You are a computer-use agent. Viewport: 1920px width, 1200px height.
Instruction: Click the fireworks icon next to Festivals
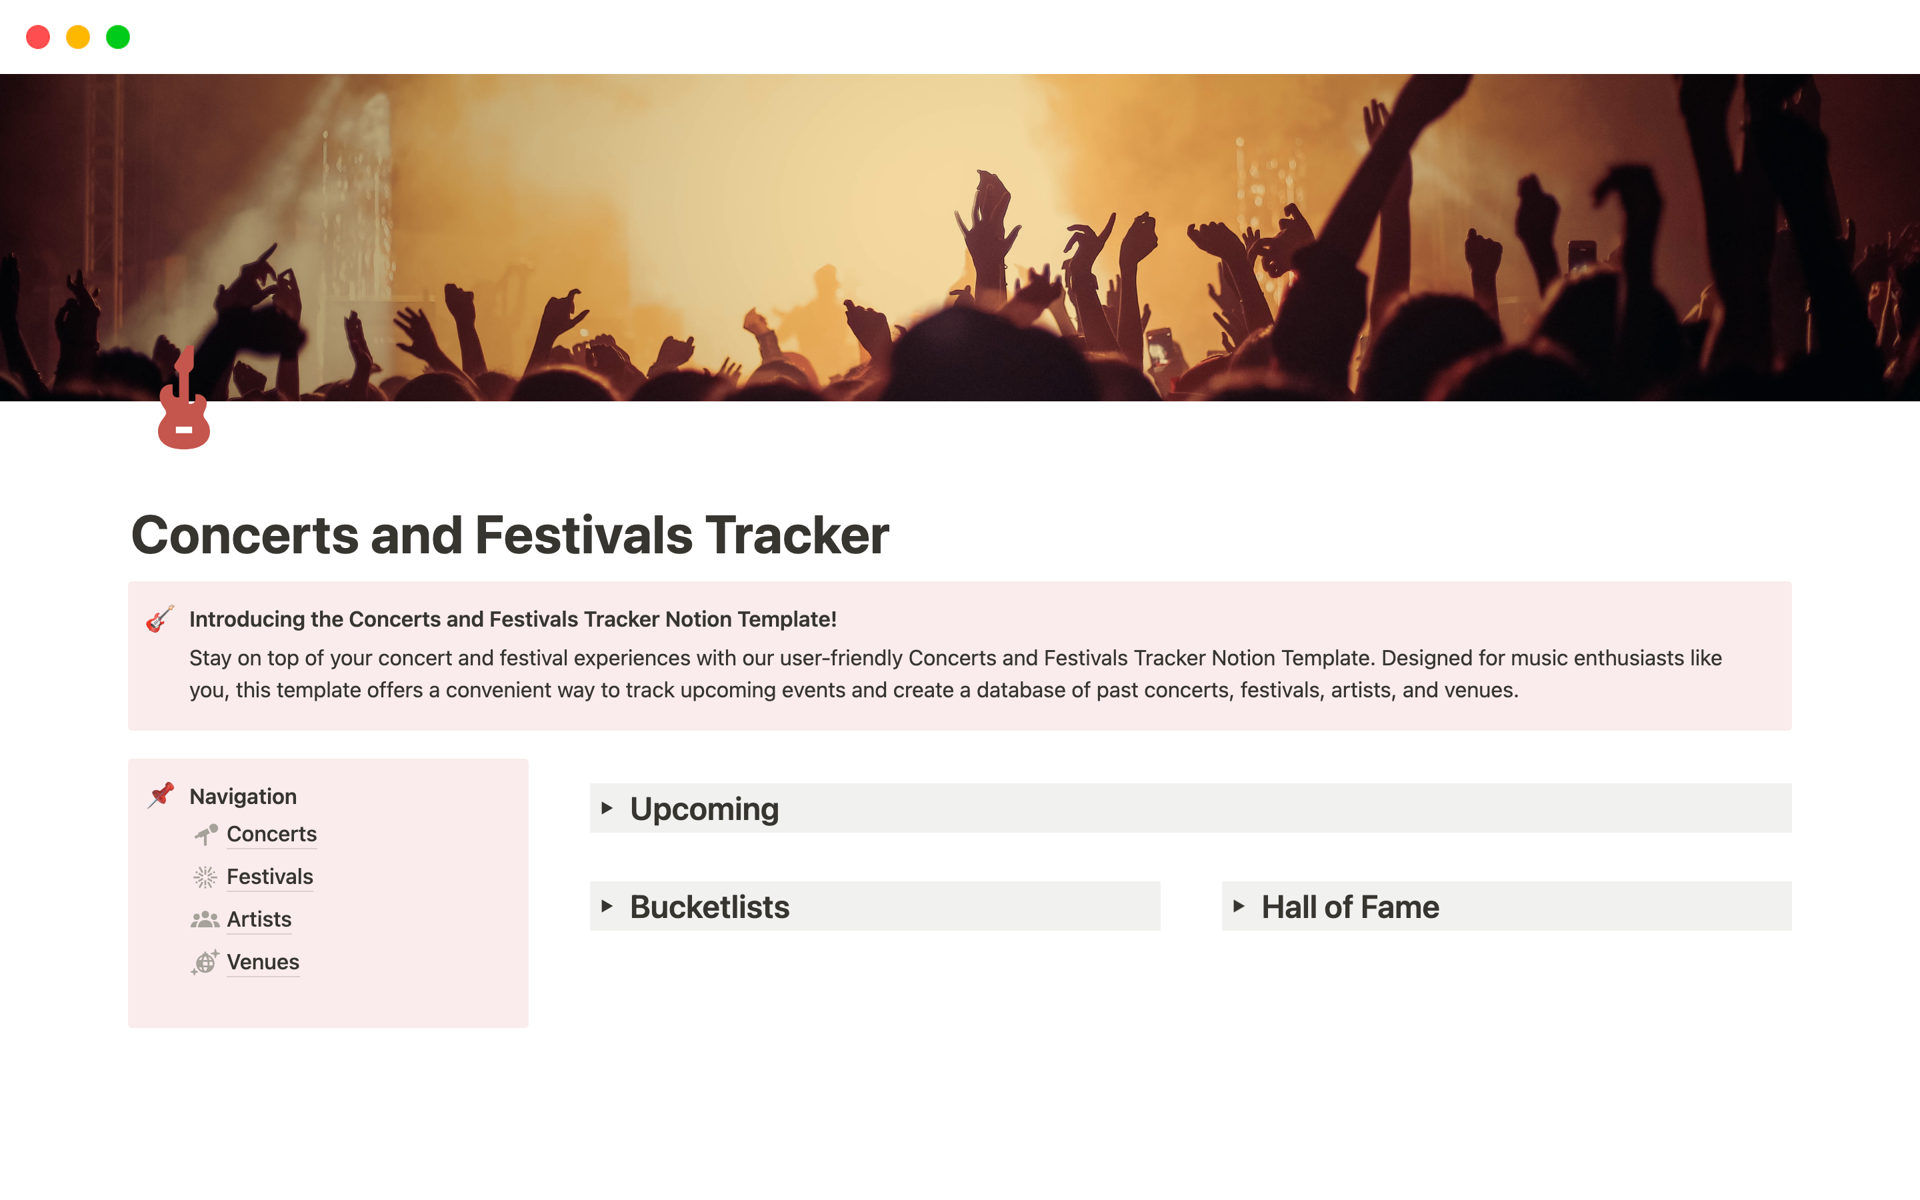[206, 876]
